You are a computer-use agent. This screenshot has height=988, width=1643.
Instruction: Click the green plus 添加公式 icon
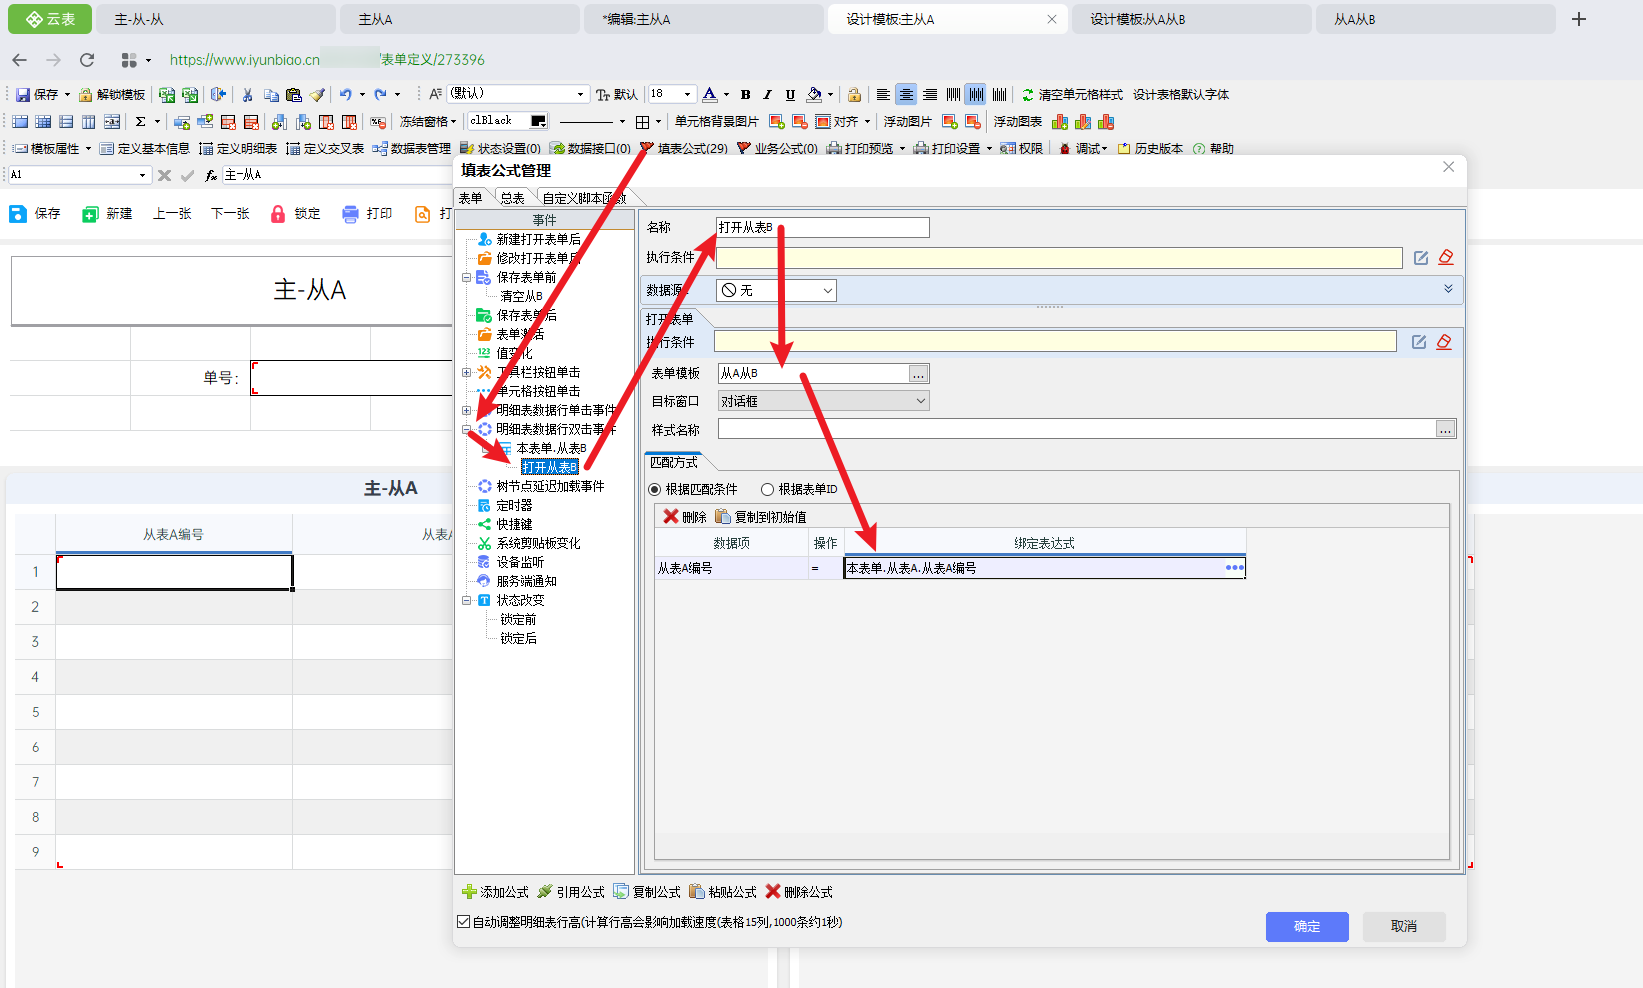(469, 892)
